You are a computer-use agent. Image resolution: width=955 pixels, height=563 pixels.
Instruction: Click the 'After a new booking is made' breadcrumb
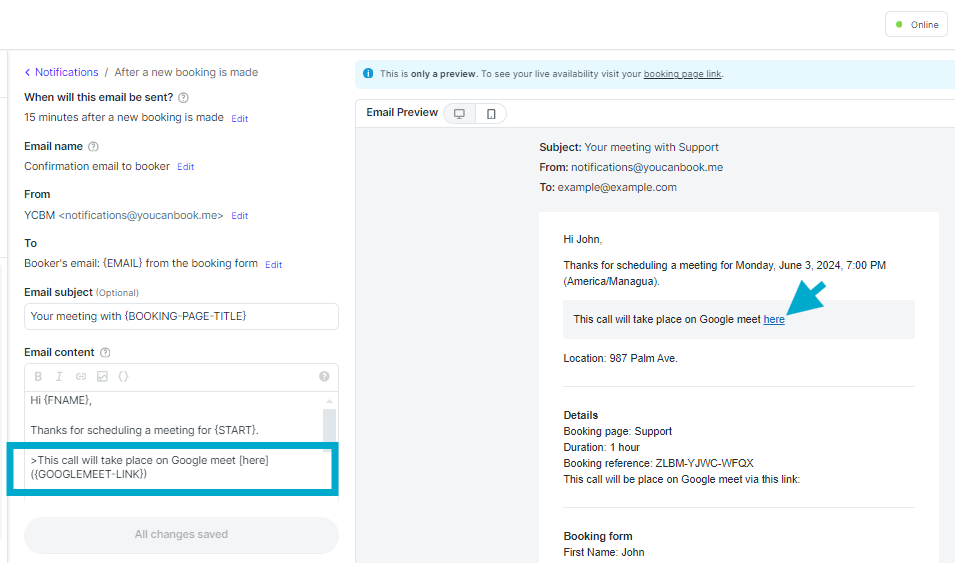(186, 72)
